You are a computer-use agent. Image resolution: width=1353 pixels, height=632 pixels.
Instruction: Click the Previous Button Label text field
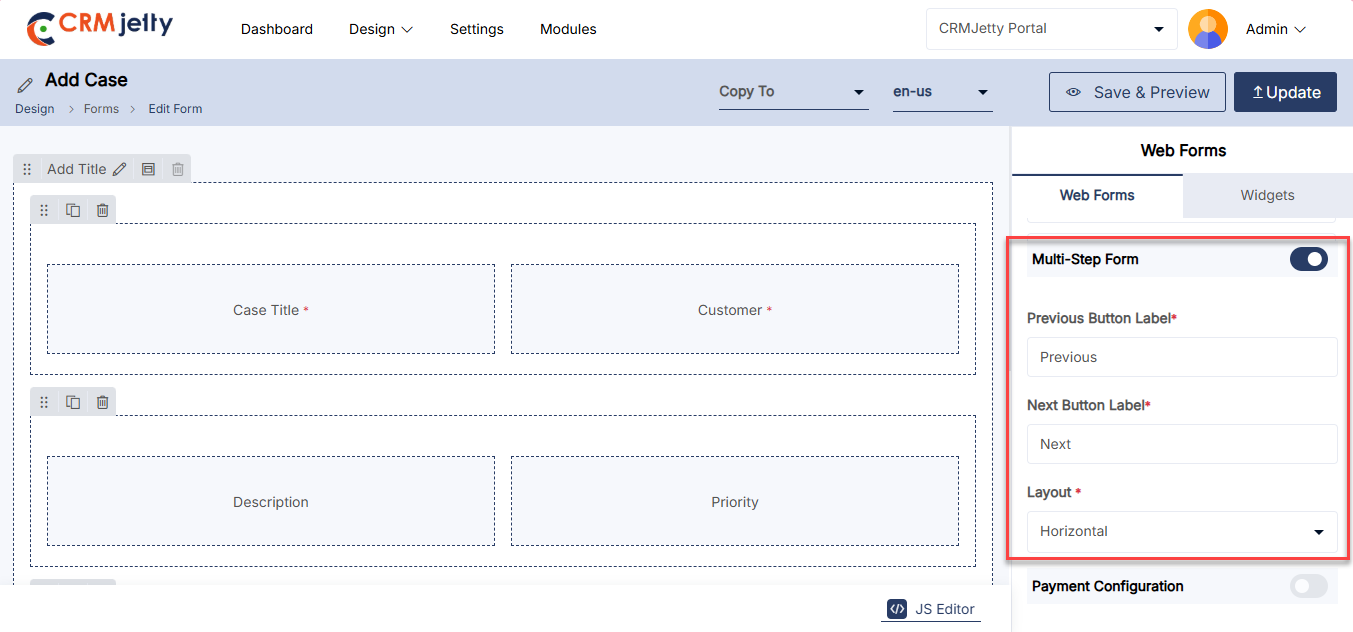point(1181,357)
